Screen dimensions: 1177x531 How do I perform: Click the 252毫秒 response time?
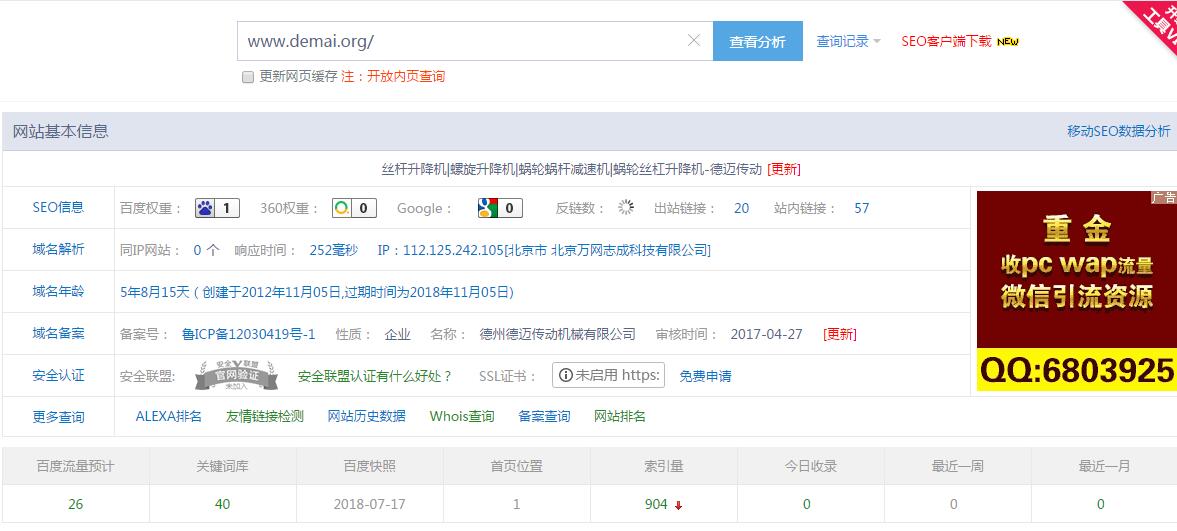[333, 250]
